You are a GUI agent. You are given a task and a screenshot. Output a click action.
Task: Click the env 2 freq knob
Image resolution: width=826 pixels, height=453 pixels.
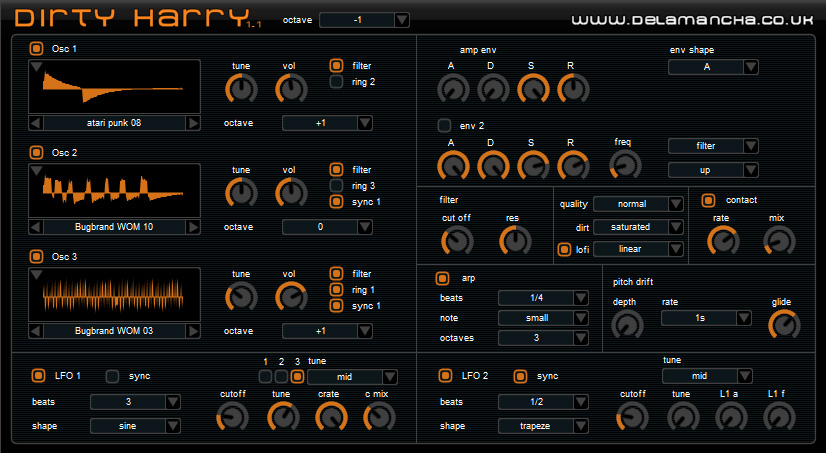(625, 164)
